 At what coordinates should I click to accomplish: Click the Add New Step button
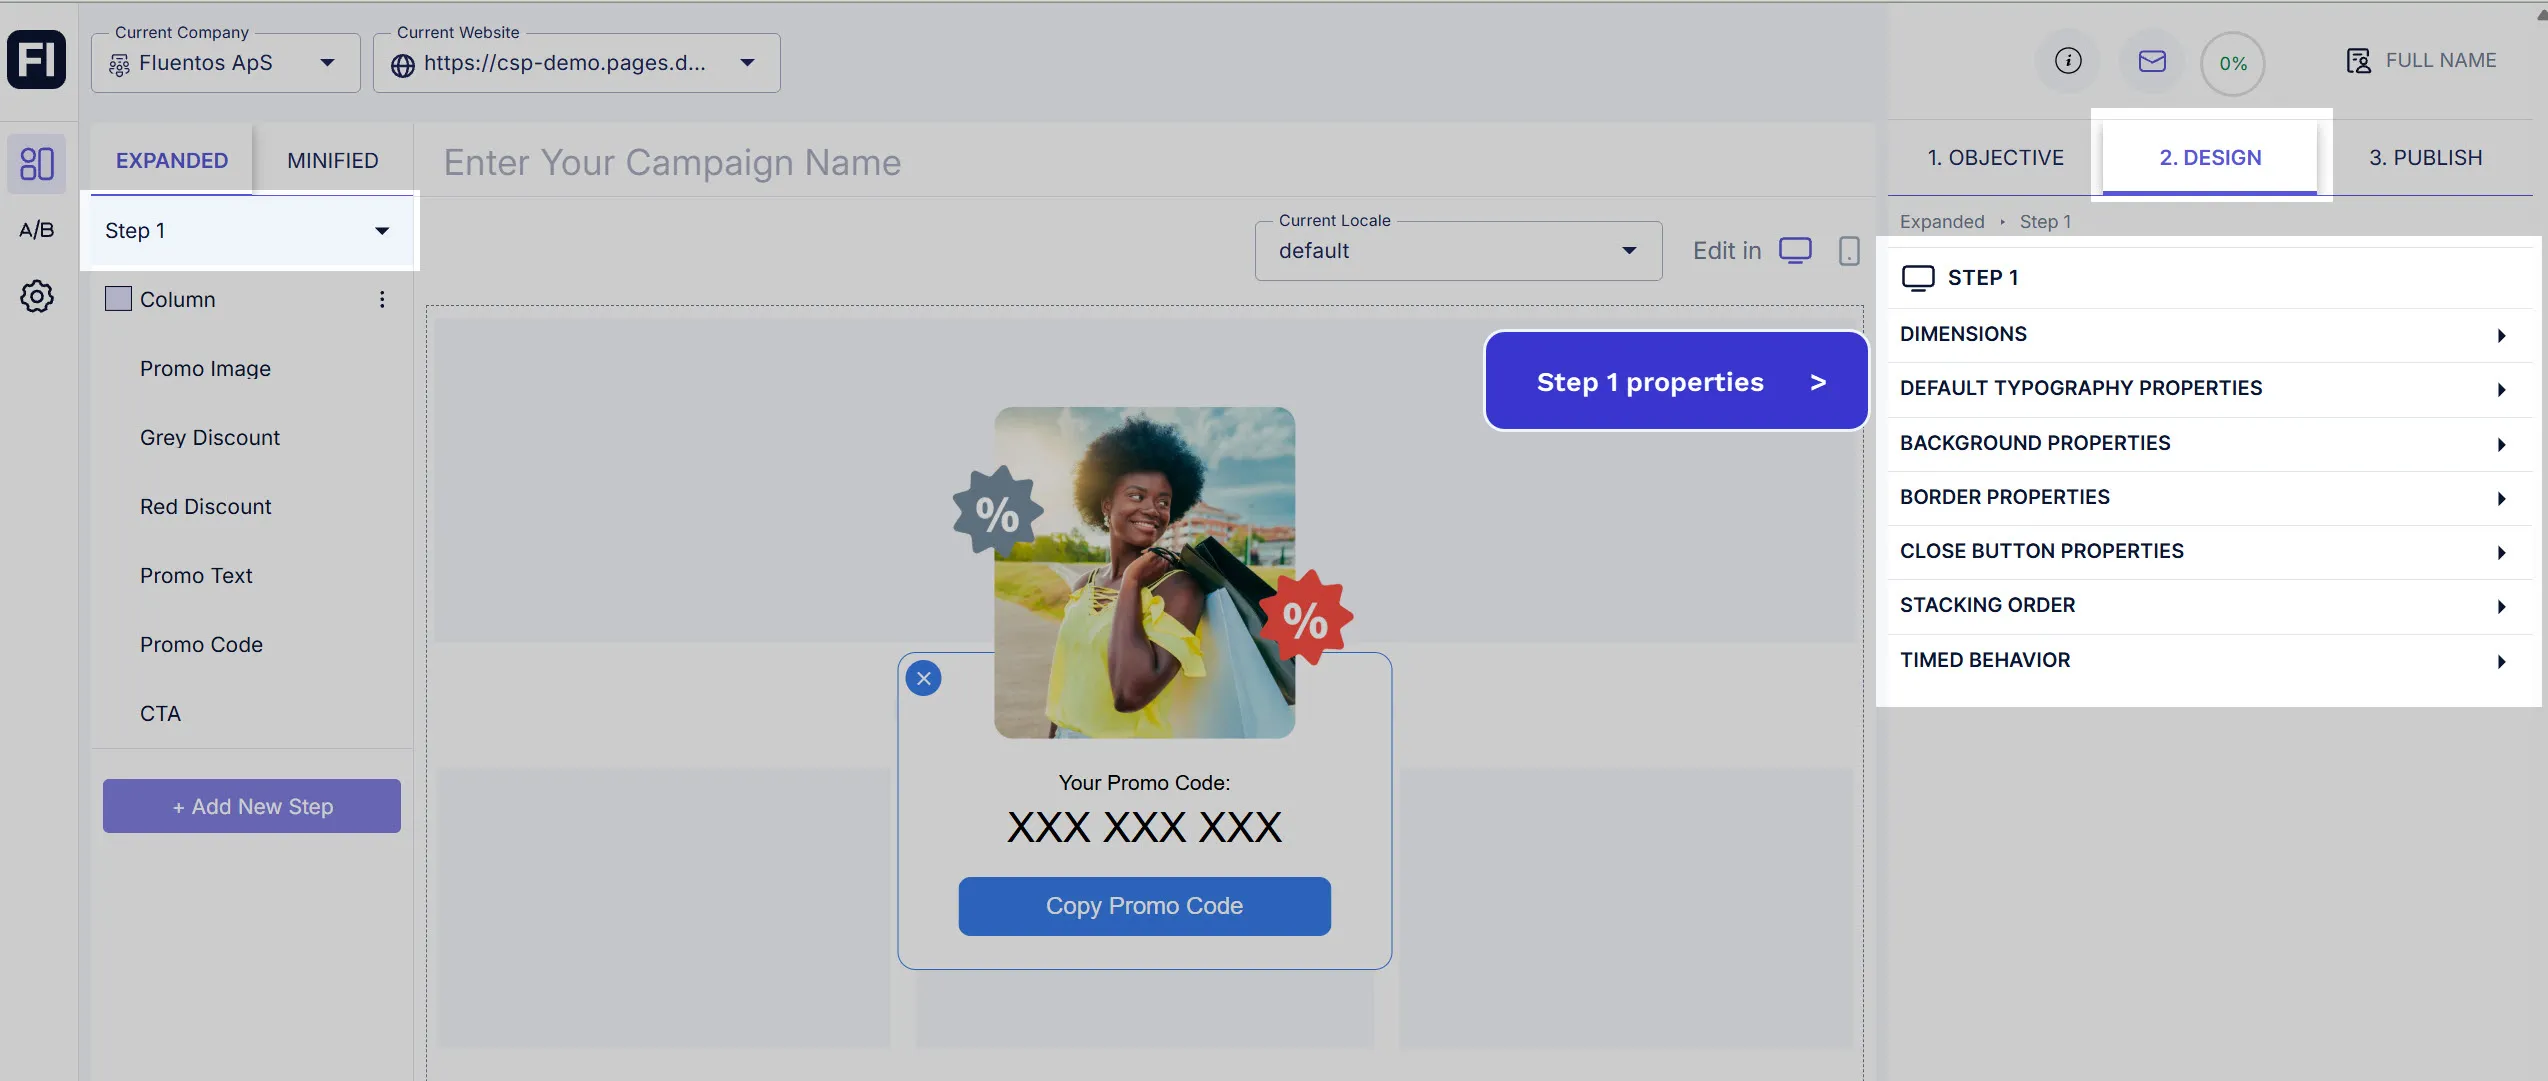(x=252, y=806)
